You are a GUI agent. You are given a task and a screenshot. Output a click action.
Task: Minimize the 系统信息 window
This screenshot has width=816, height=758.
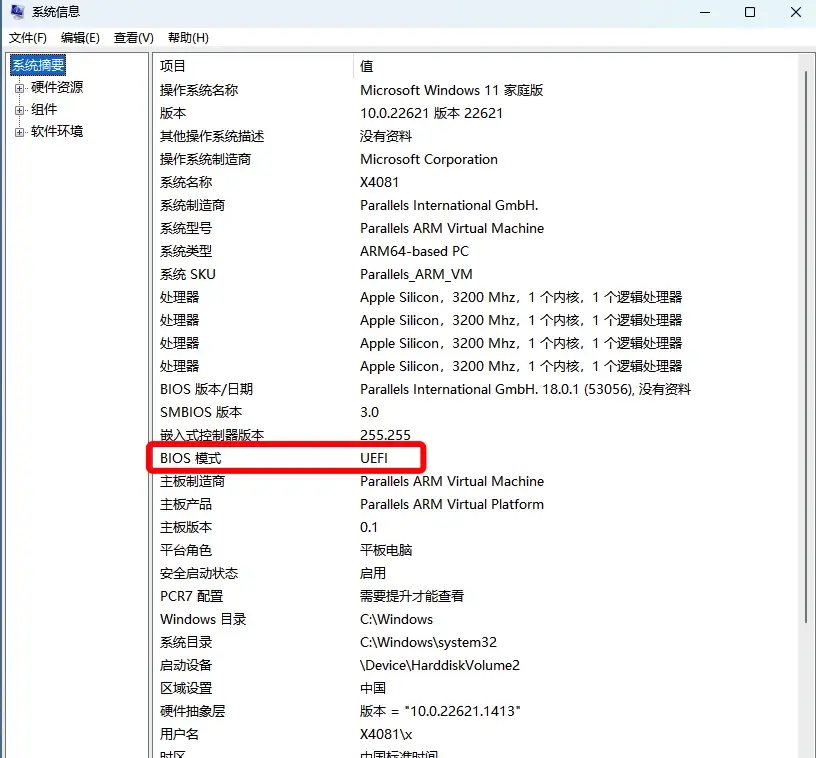pos(705,12)
